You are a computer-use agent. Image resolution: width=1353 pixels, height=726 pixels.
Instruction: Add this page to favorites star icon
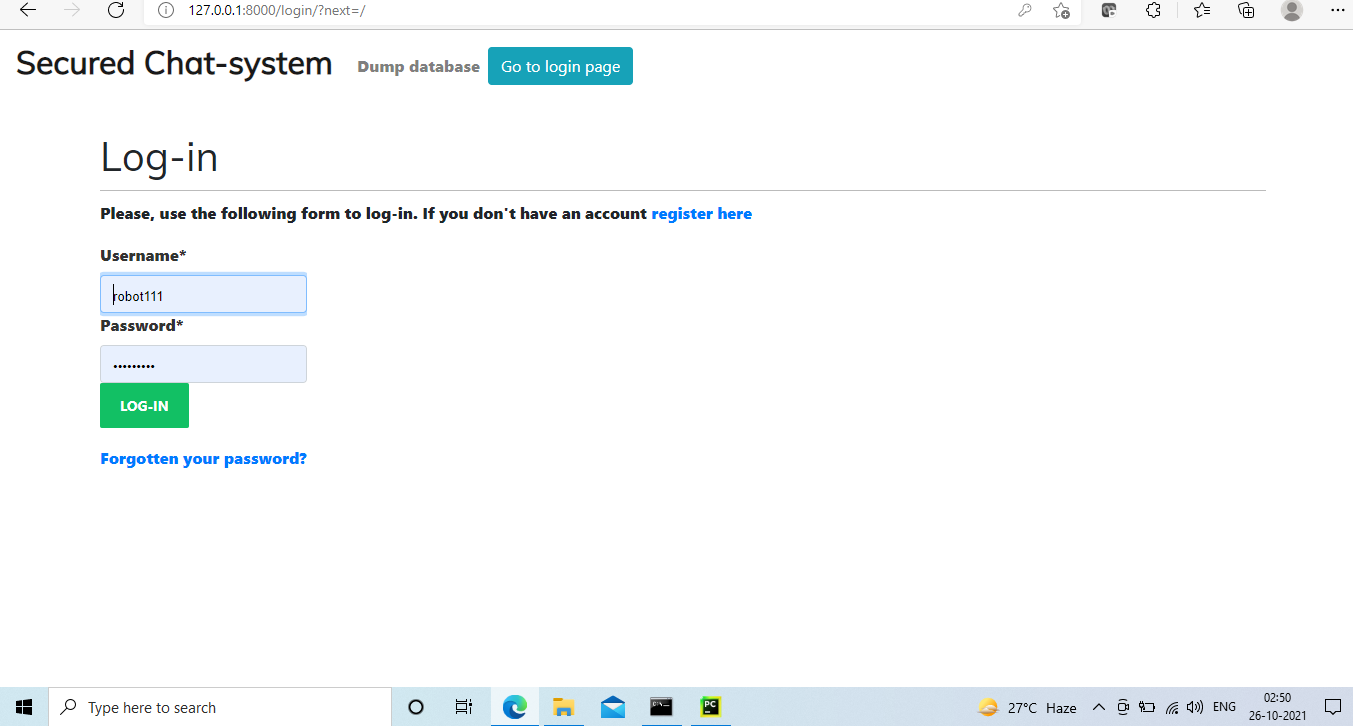click(1061, 11)
